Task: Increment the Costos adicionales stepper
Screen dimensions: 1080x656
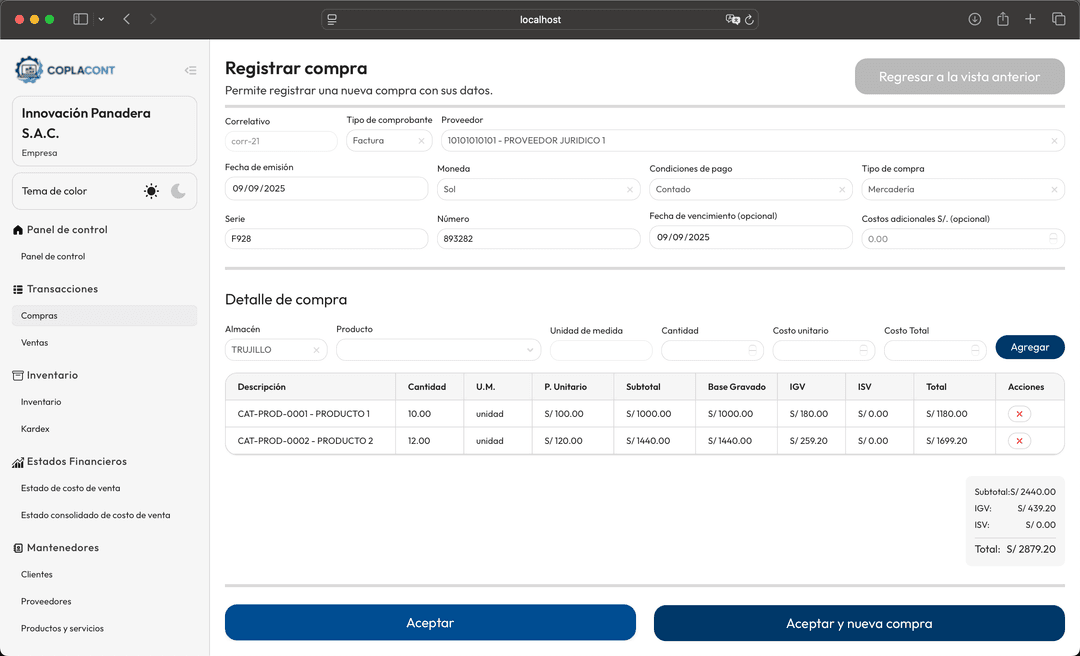Action: (x=1053, y=234)
